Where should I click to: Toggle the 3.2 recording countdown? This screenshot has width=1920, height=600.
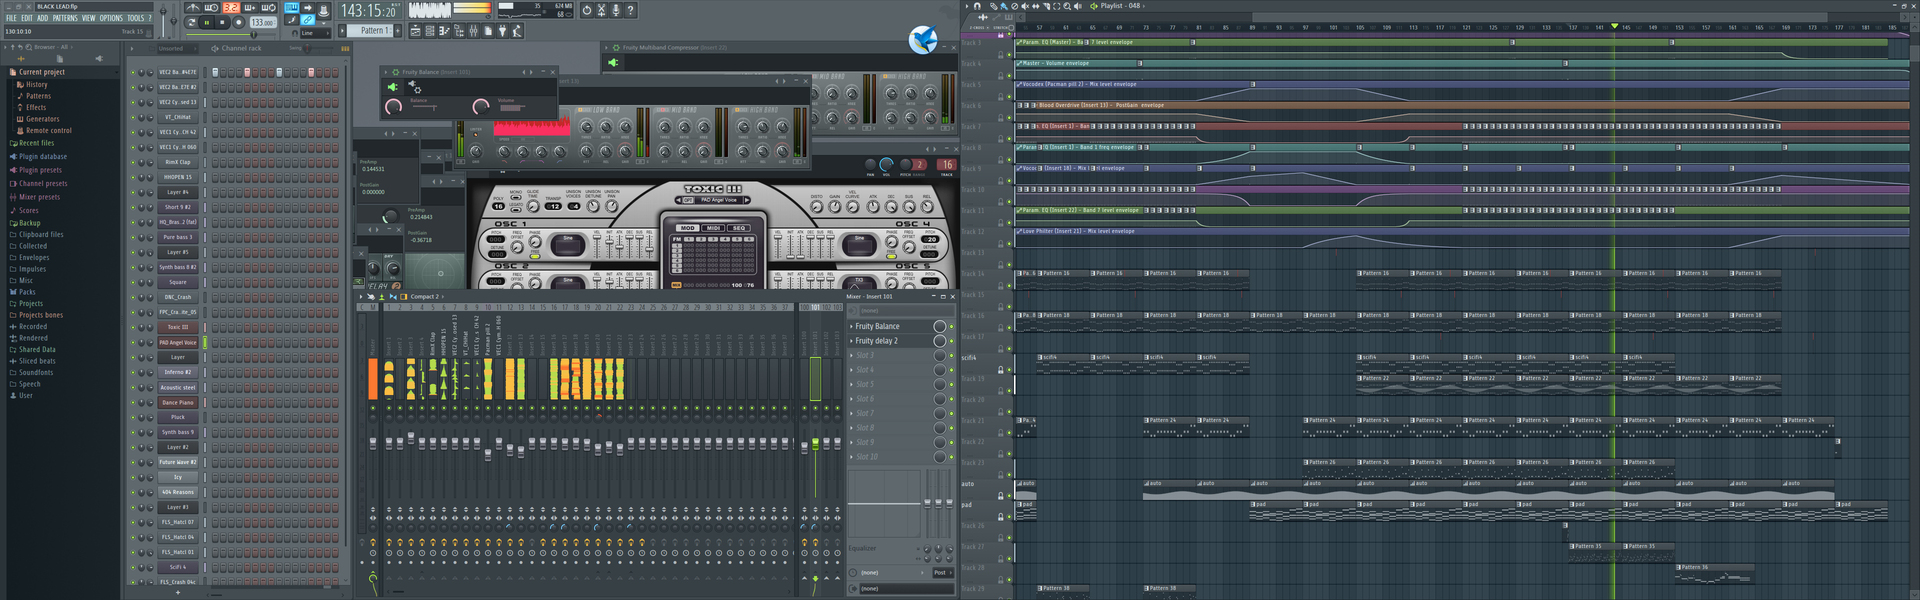[x=231, y=8]
